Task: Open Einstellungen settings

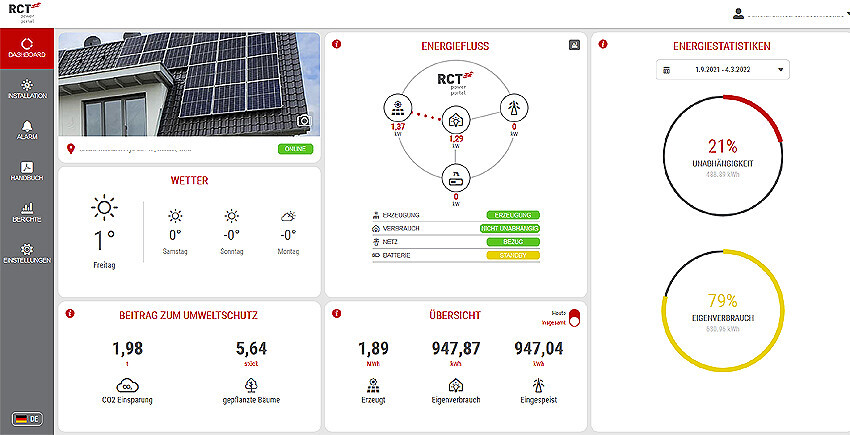Action: (x=27, y=252)
